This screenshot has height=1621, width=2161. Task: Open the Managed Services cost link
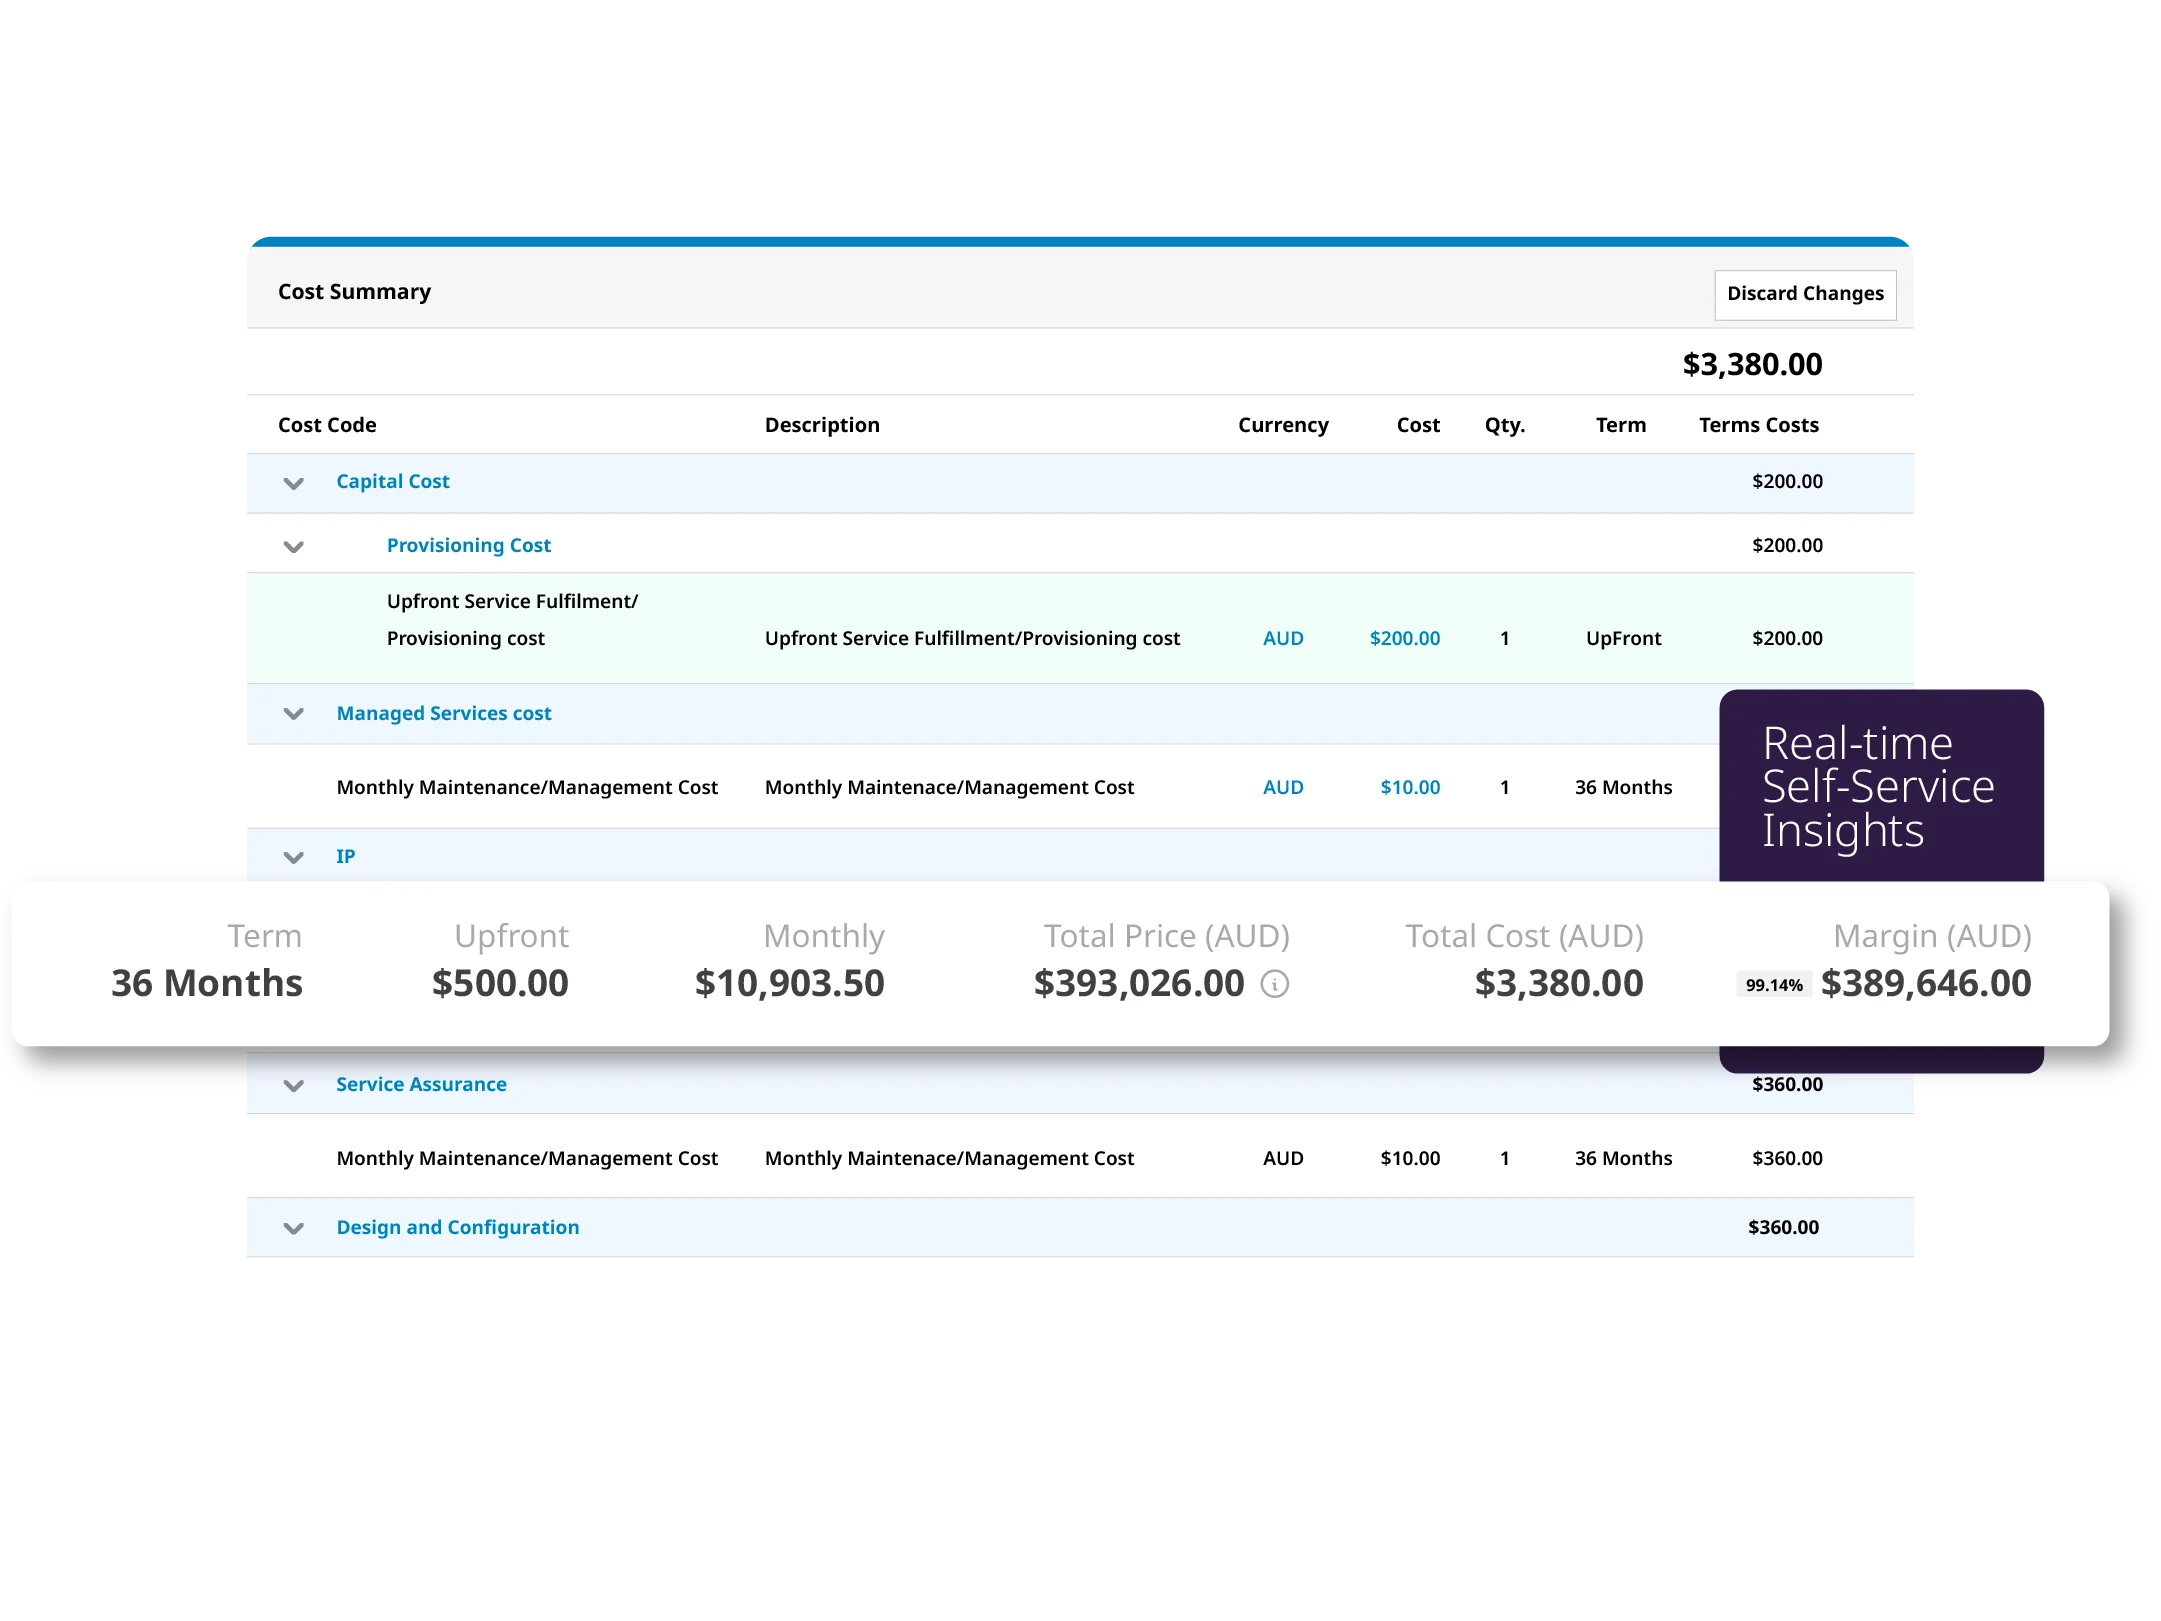point(443,713)
